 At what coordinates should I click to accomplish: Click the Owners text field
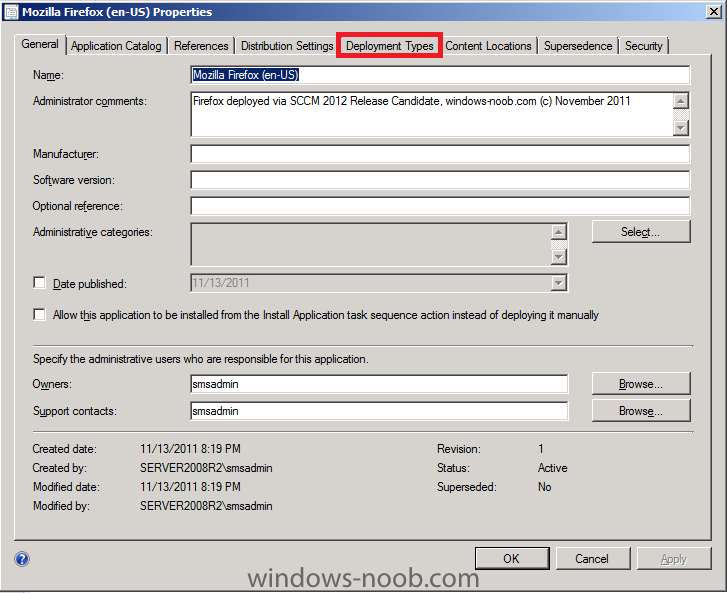click(379, 384)
